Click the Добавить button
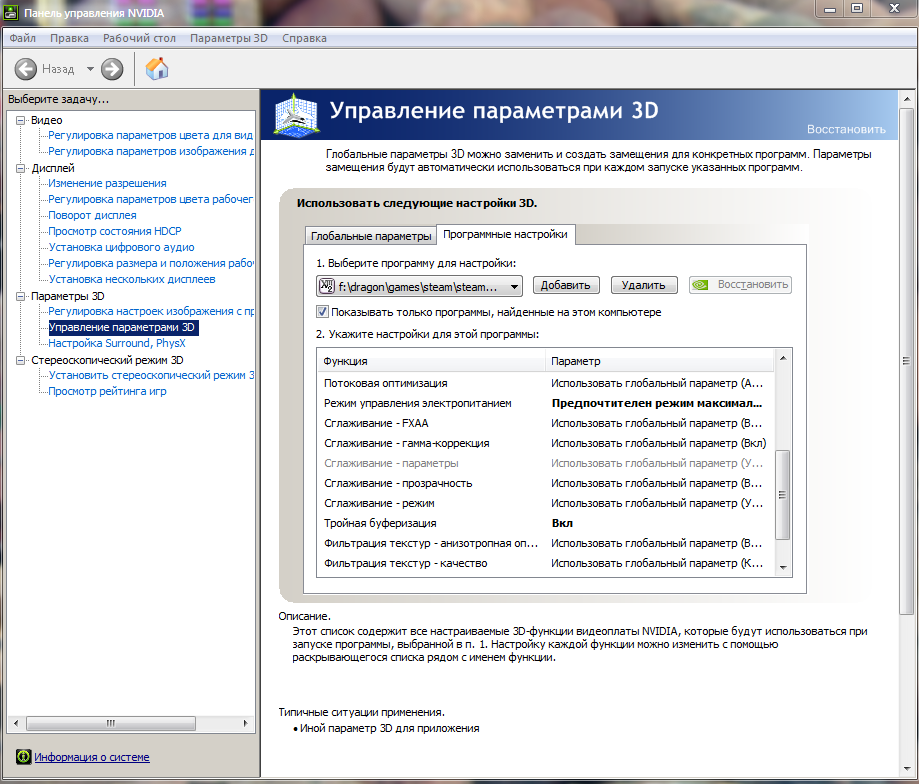 coord(566,285)
